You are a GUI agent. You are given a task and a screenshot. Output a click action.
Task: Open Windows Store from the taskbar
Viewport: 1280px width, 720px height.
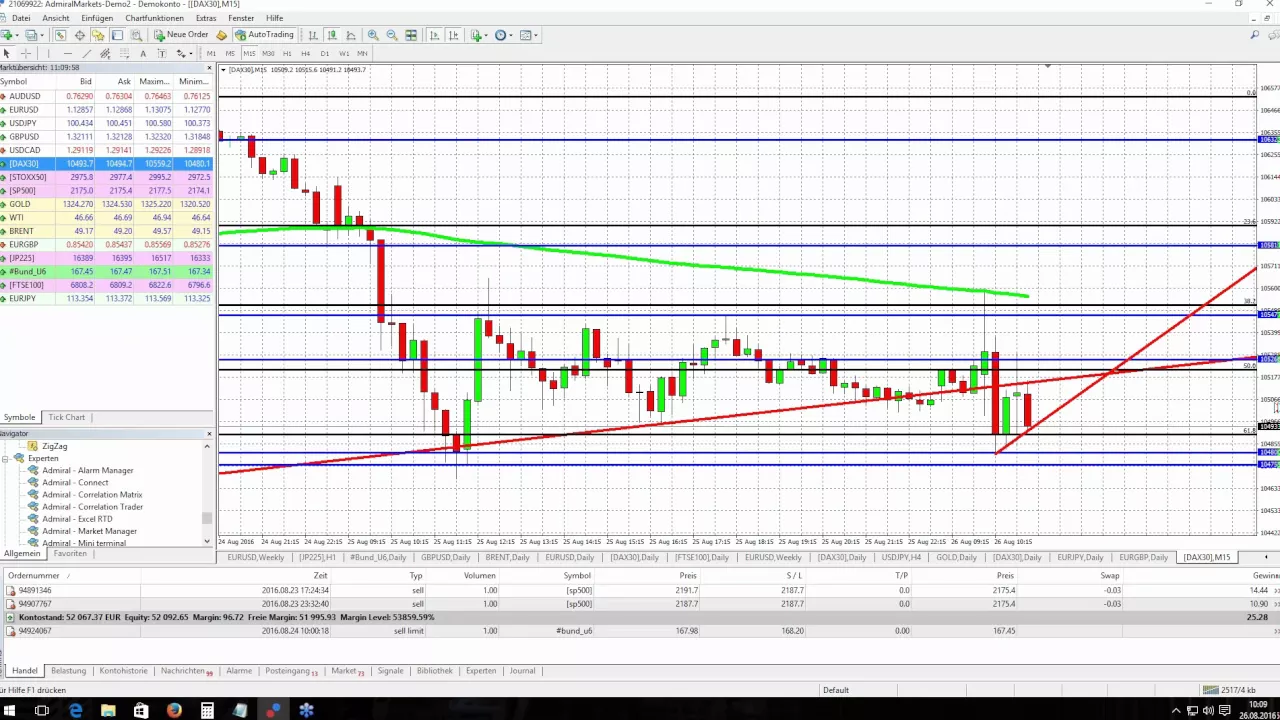click(x=141, y=711)
